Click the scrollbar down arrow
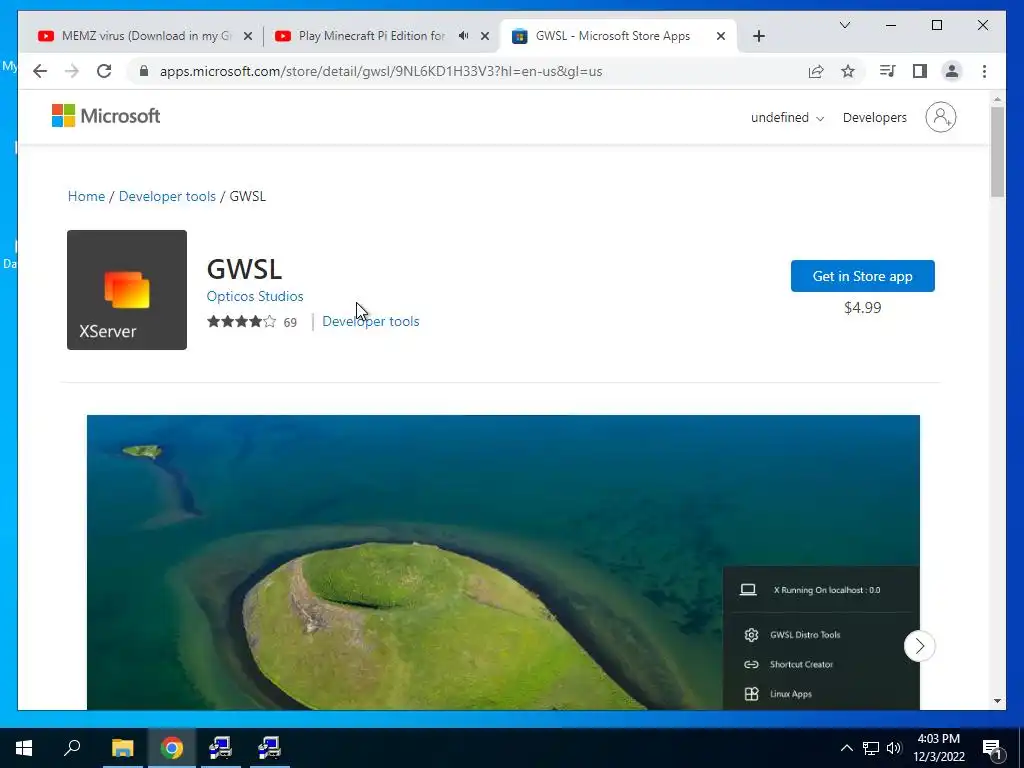The image size is (1024, 768). 997,701
